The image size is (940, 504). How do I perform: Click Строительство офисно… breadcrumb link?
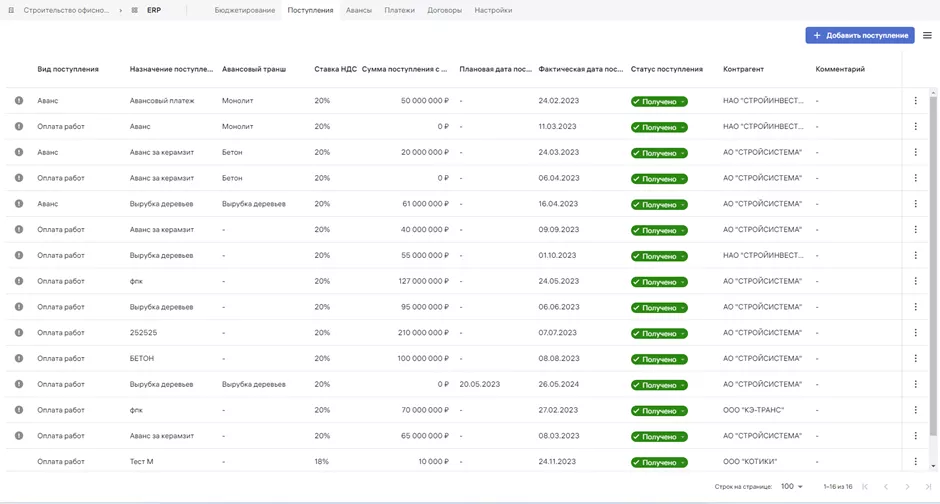click(64, 10)
